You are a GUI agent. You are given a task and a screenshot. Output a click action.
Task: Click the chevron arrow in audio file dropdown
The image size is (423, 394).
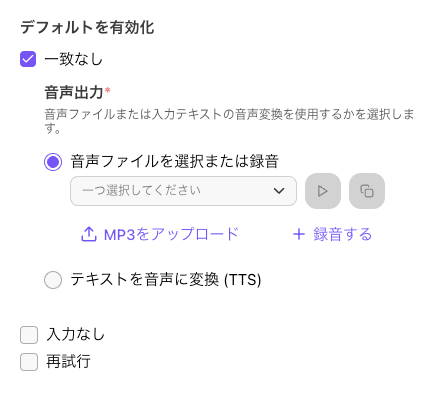click(279, 191)
